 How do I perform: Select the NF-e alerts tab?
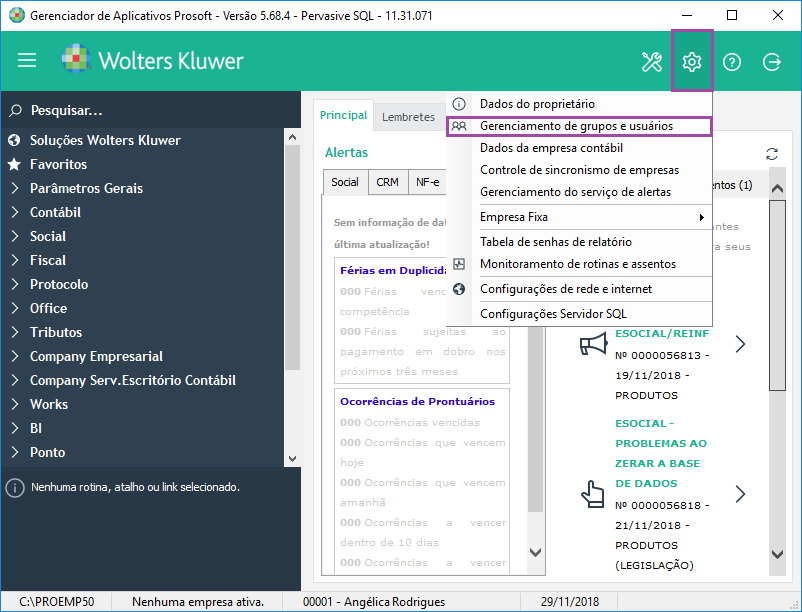pyautogui.click(x=428, y=182)
